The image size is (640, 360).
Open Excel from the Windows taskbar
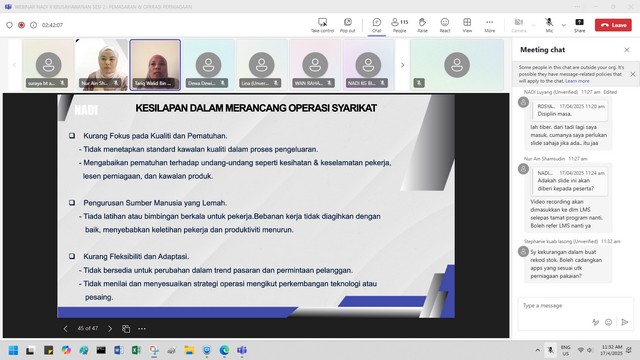(x=136, y=350)
